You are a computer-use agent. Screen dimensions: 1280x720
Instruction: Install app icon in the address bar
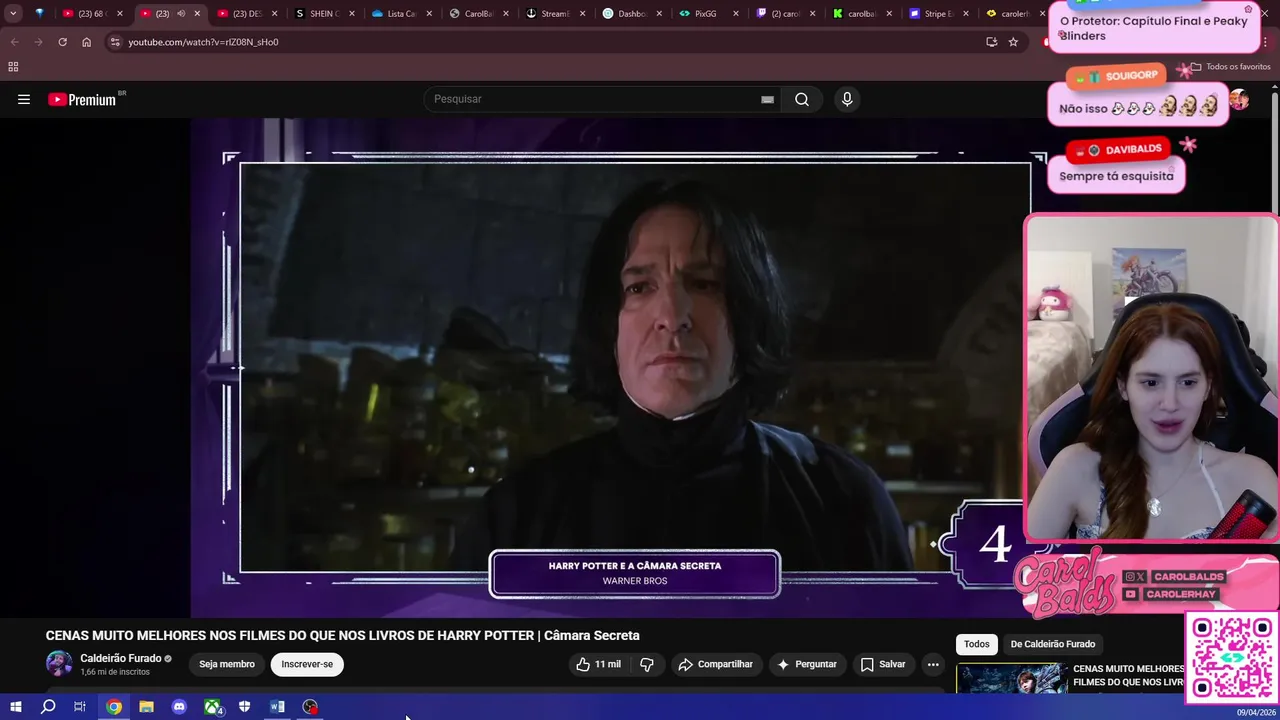(992, 42)
